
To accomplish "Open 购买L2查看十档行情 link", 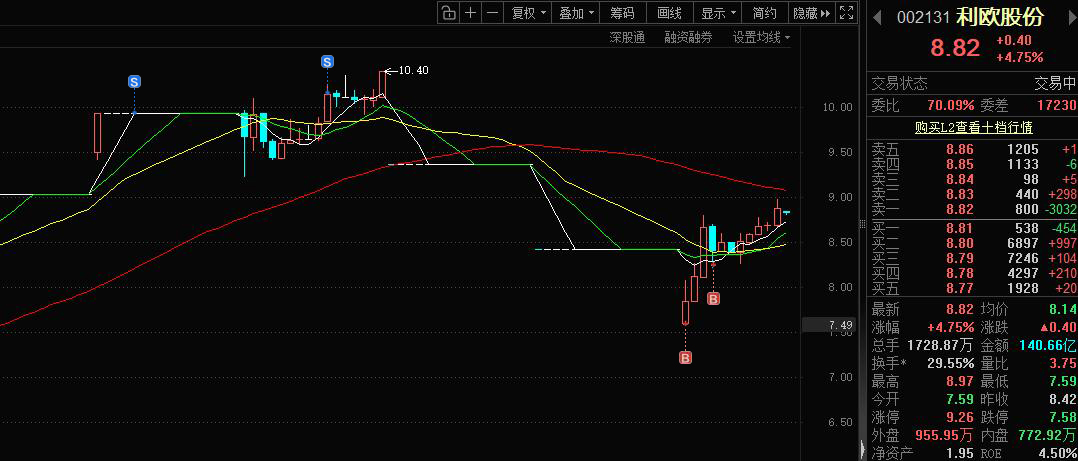I will click(x=974, y=128).
